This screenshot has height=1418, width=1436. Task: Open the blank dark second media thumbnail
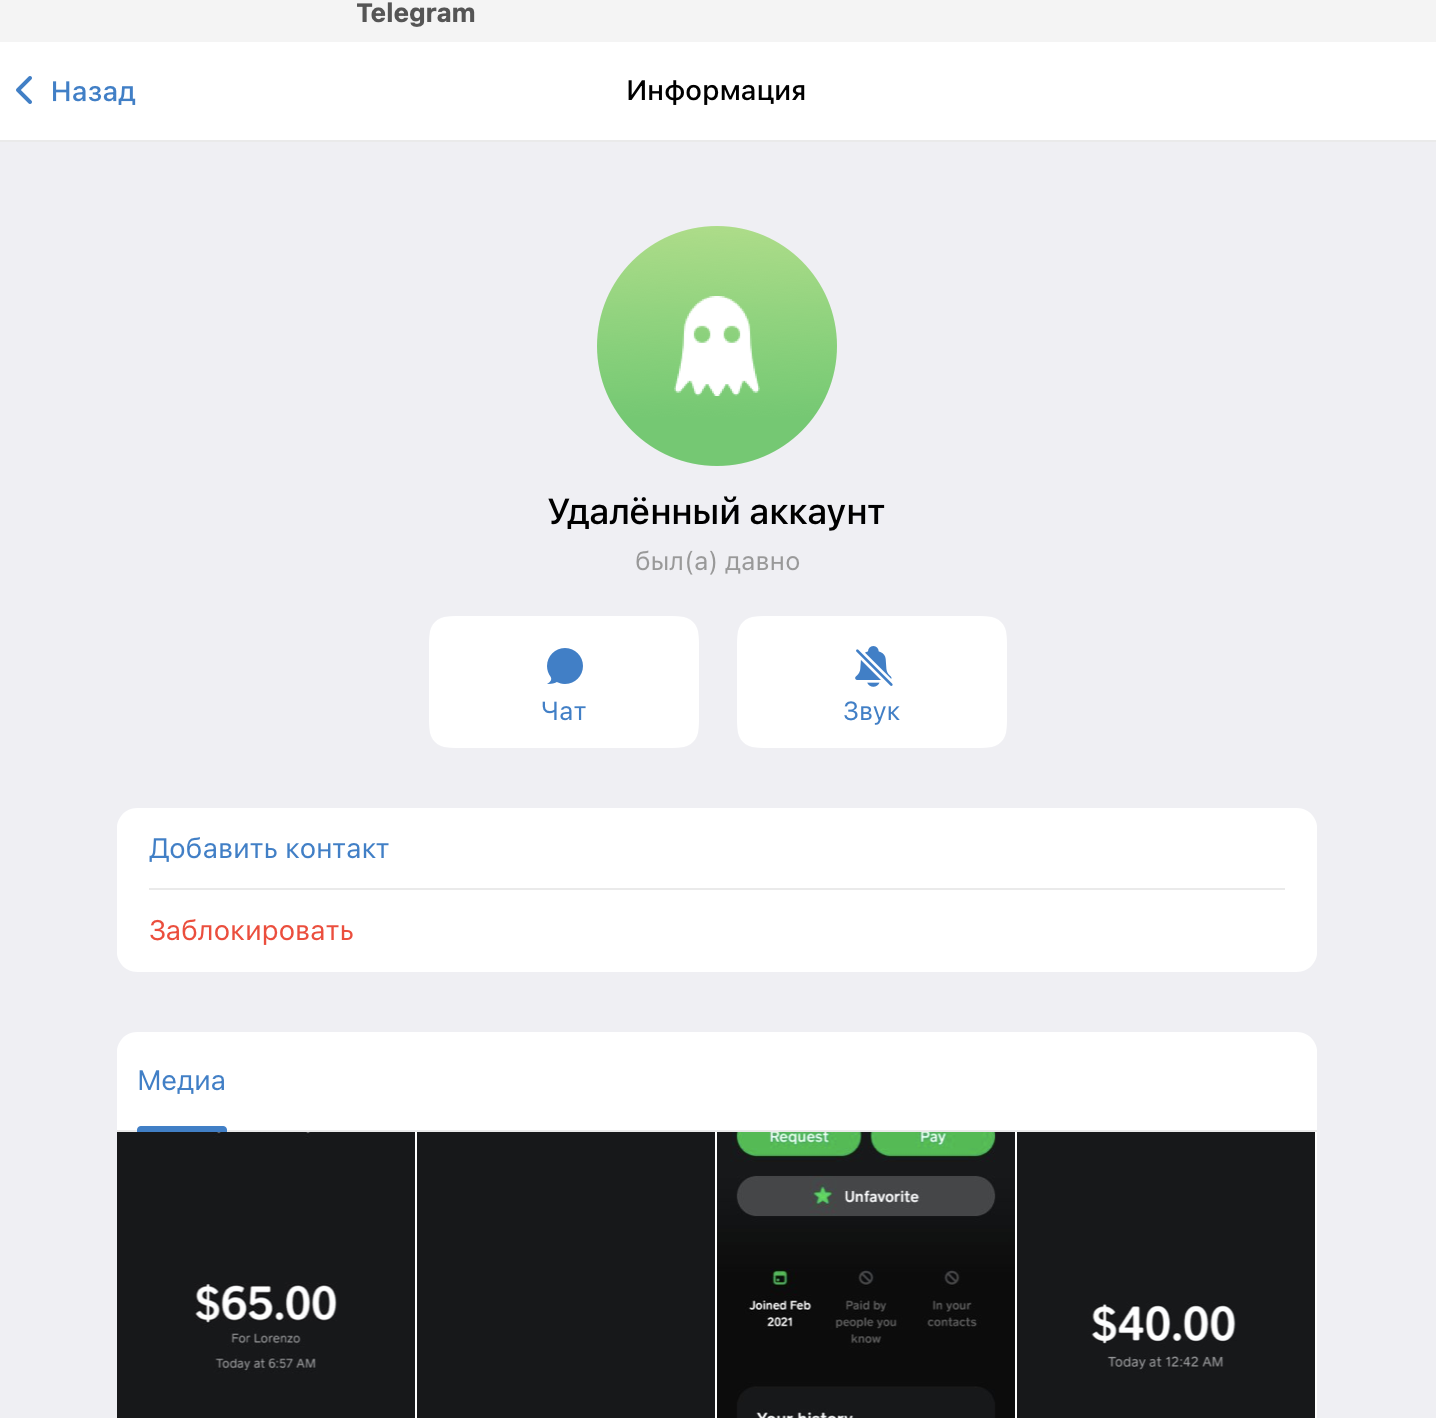click(566, 1275)
